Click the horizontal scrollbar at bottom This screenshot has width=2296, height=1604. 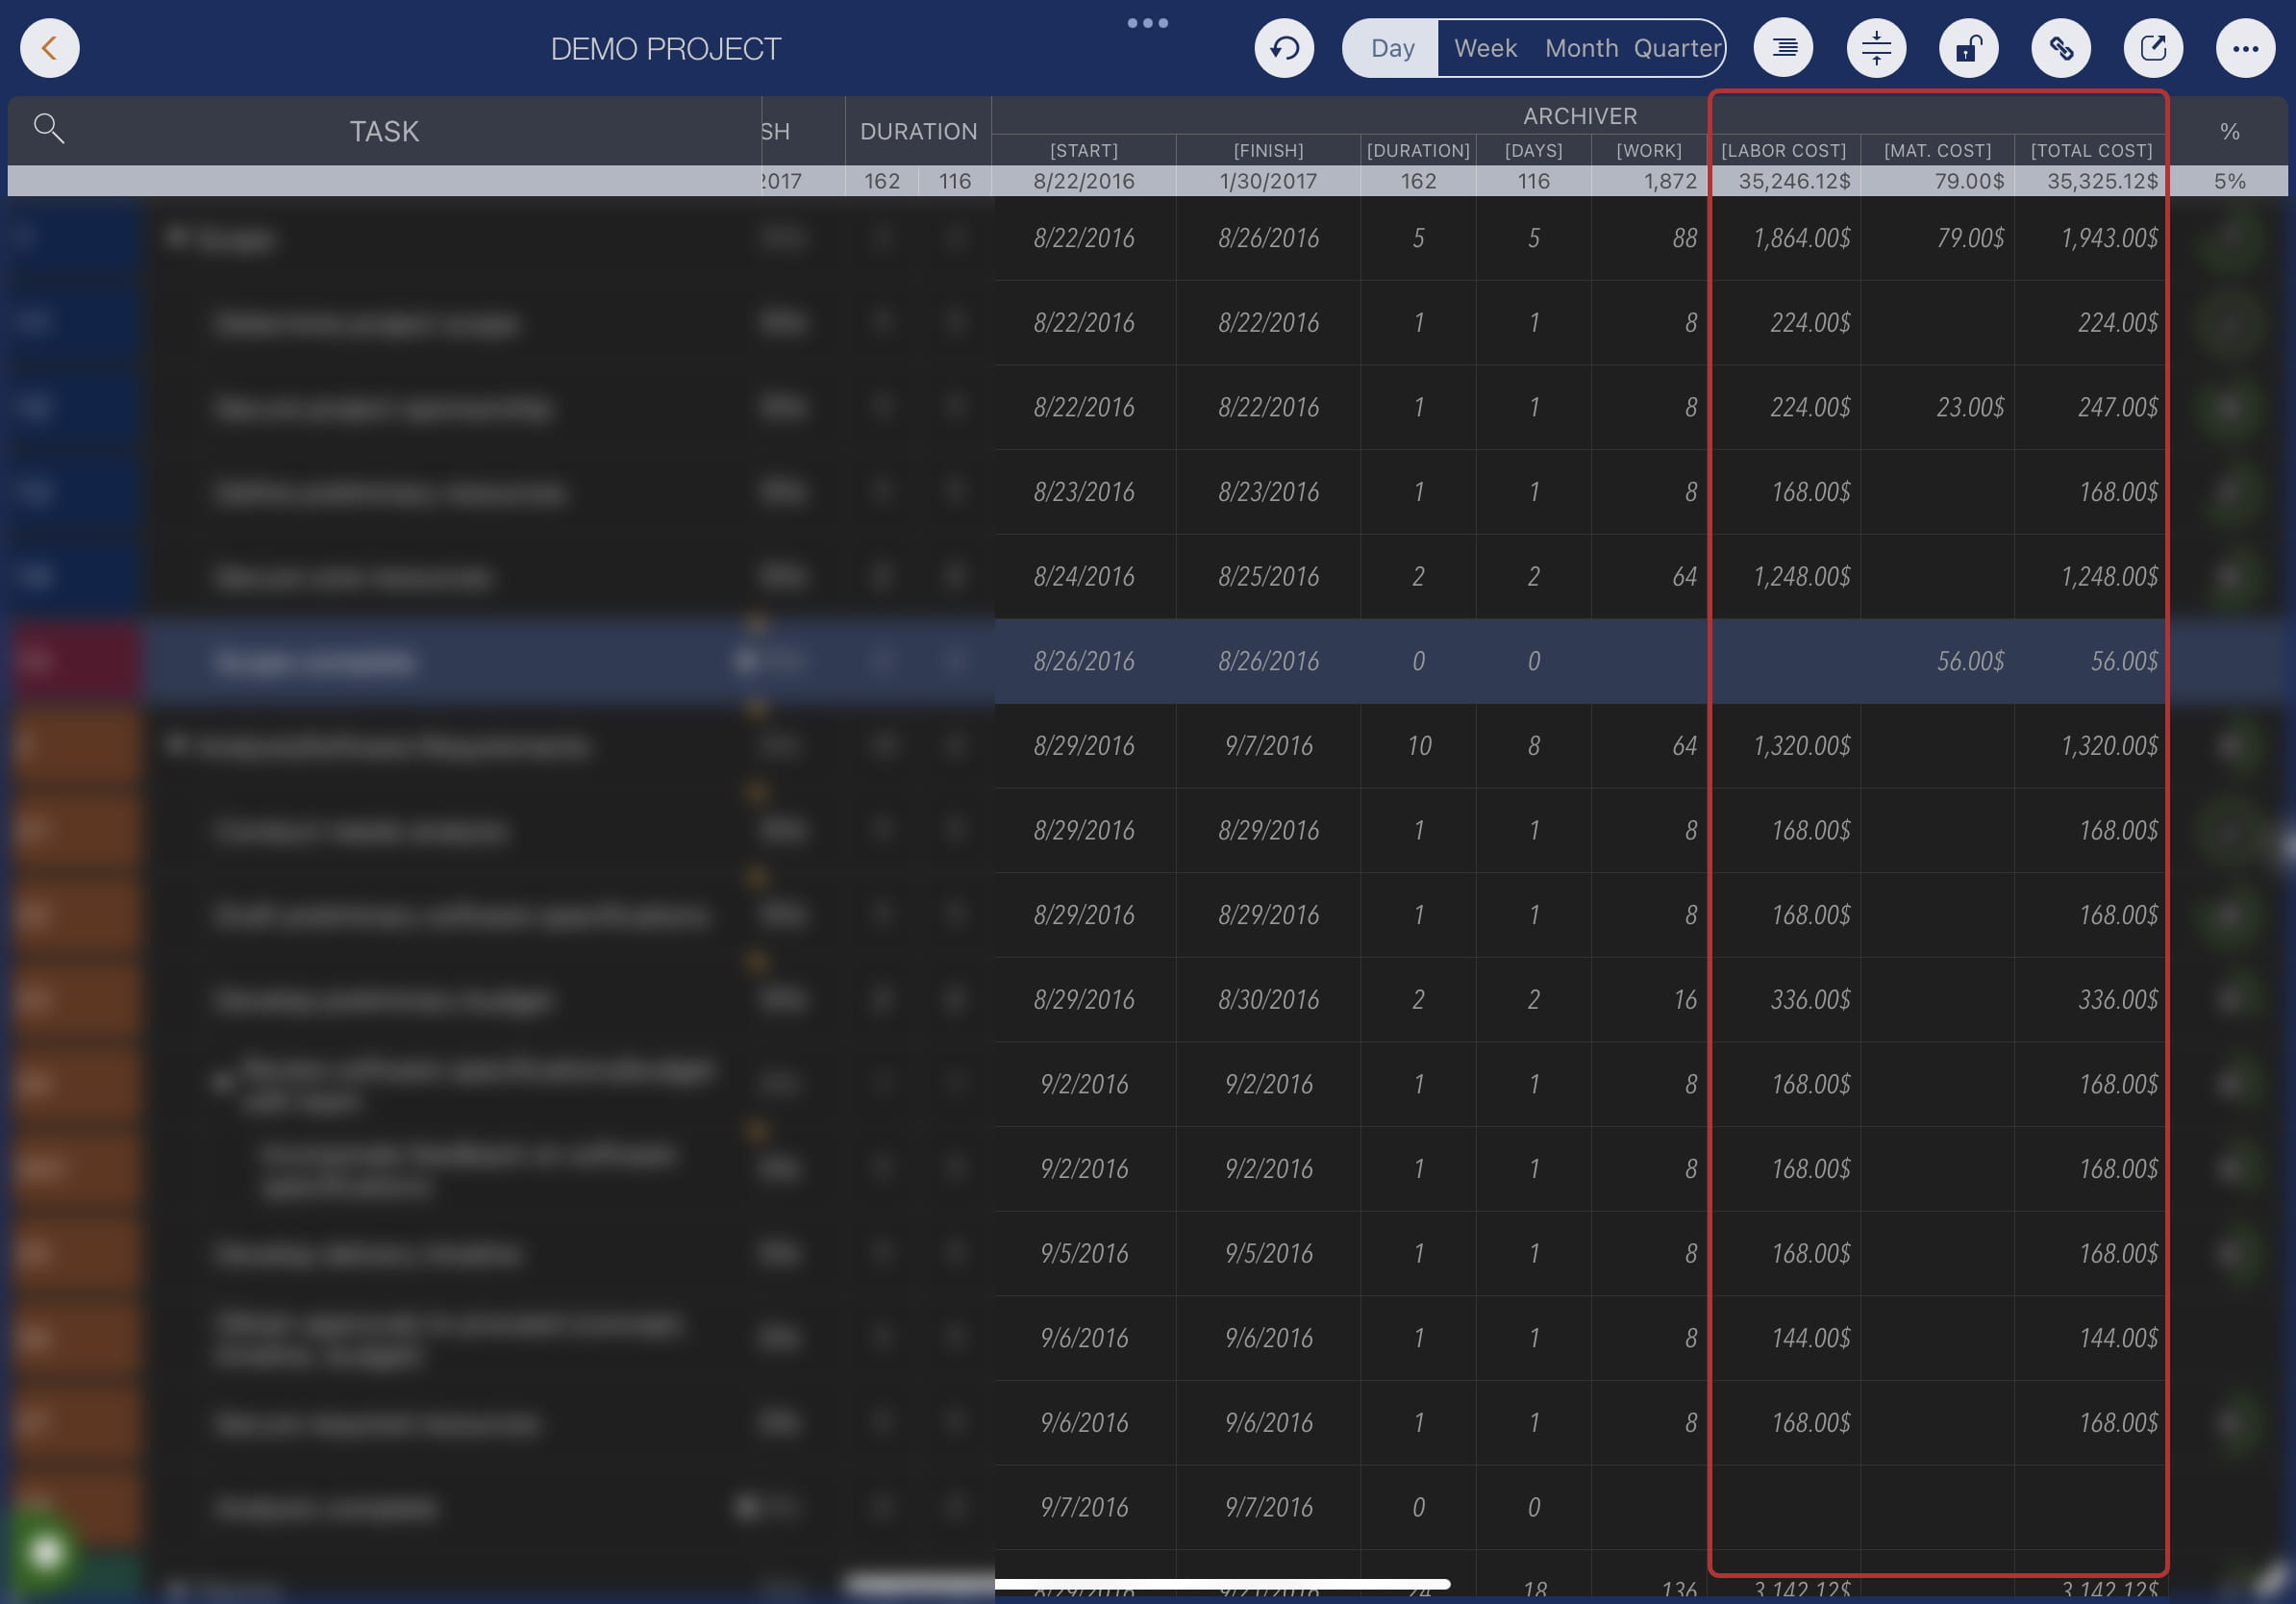tap(1222, 1584)
